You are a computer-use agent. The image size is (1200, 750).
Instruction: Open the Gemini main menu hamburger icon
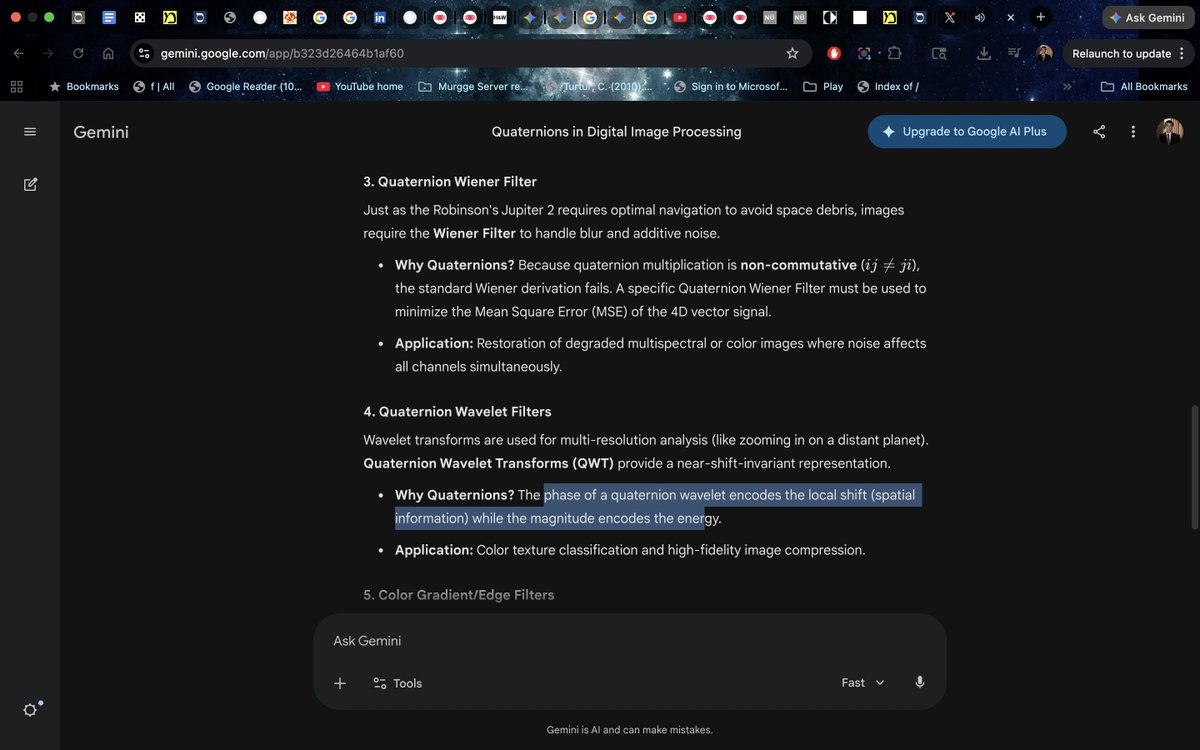click(30, 132)
